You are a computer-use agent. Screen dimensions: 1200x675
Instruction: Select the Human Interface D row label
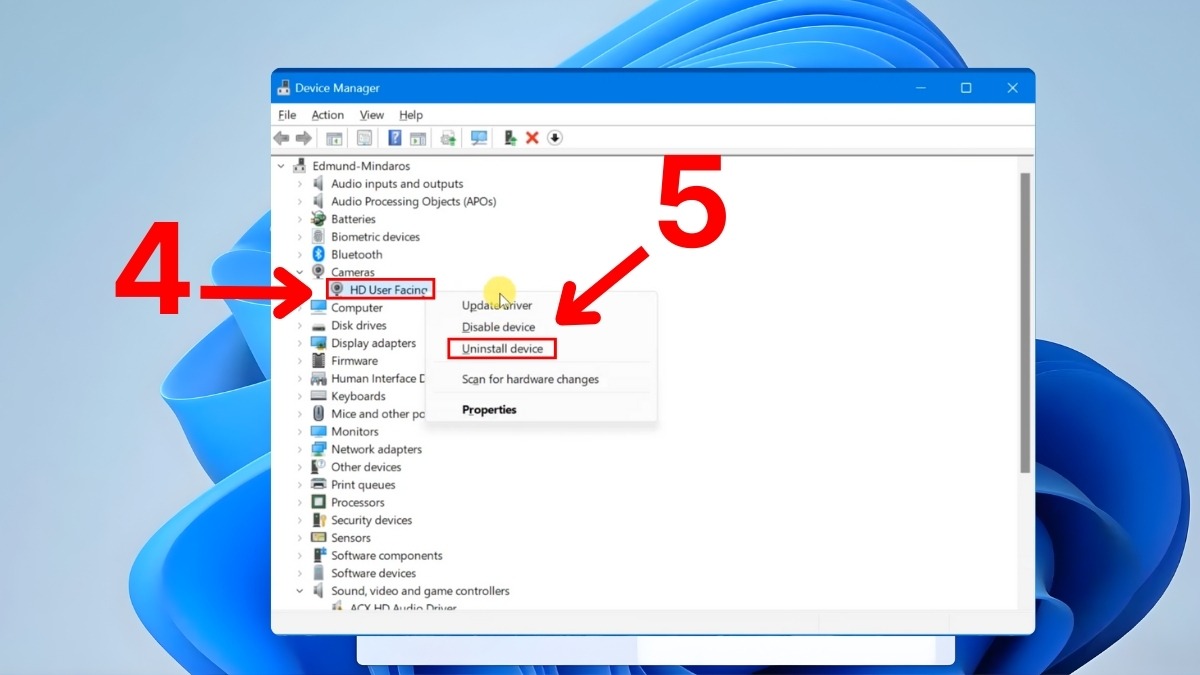(378, 379)
